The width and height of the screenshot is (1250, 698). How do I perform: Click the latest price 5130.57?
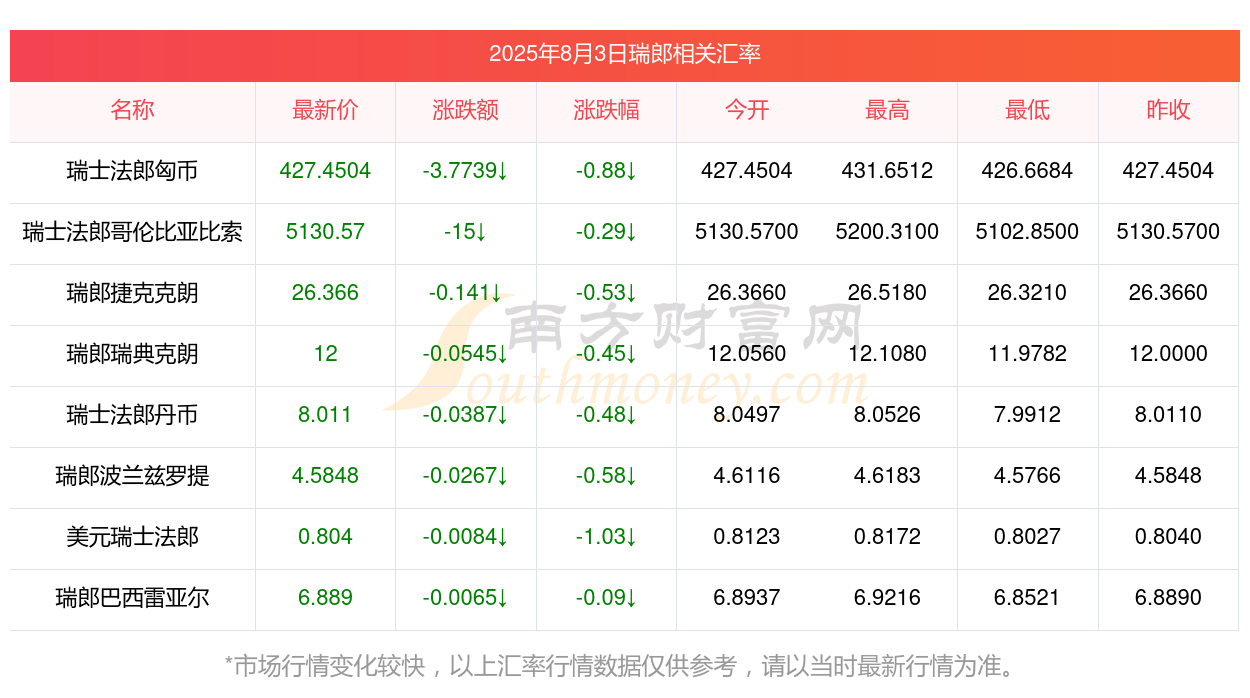point(325,232)
